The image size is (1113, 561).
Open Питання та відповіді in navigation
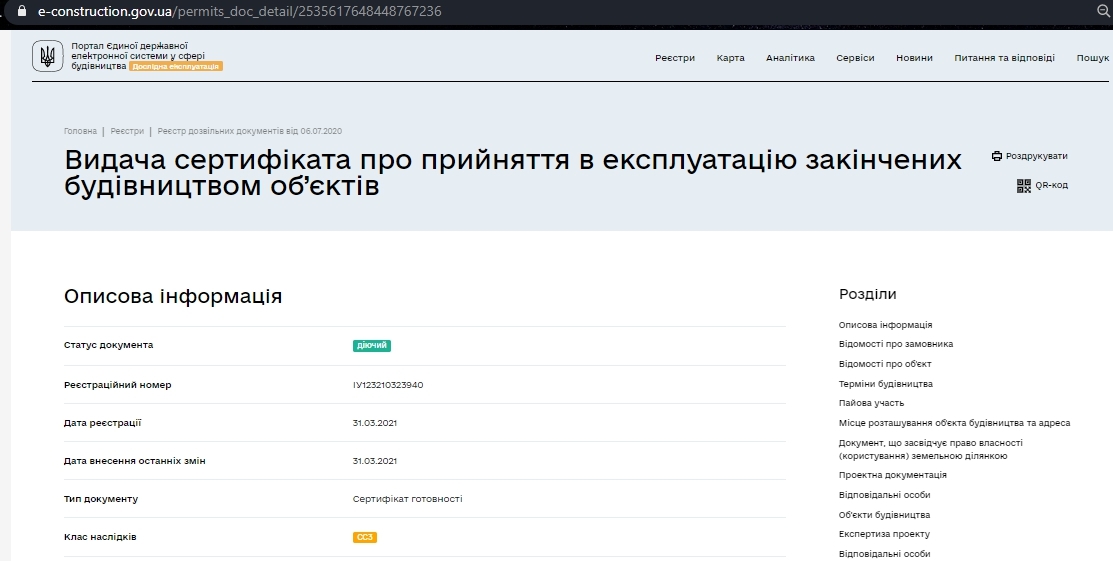tap(1004, 58)
